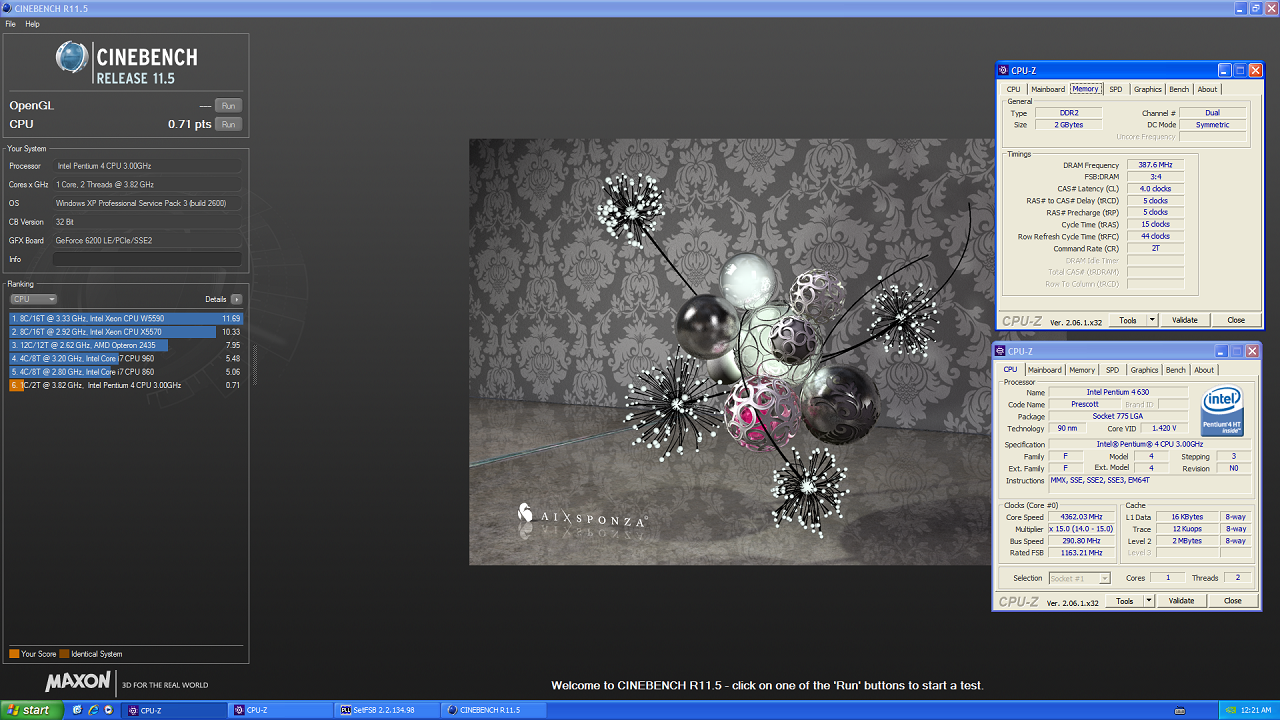Viewport: 1280px width, 720px height.
Task: Open Tools dropdown arrow in lower CPU-Z window
Action: tap(1150, 601)
